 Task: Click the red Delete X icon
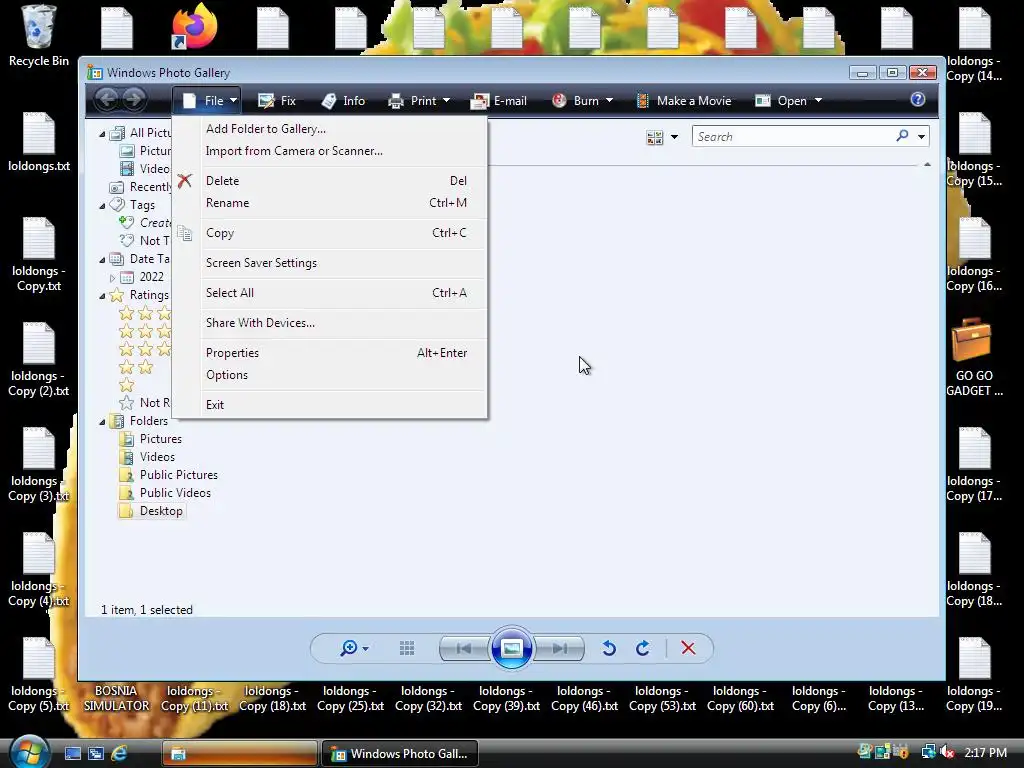(688, 648)
